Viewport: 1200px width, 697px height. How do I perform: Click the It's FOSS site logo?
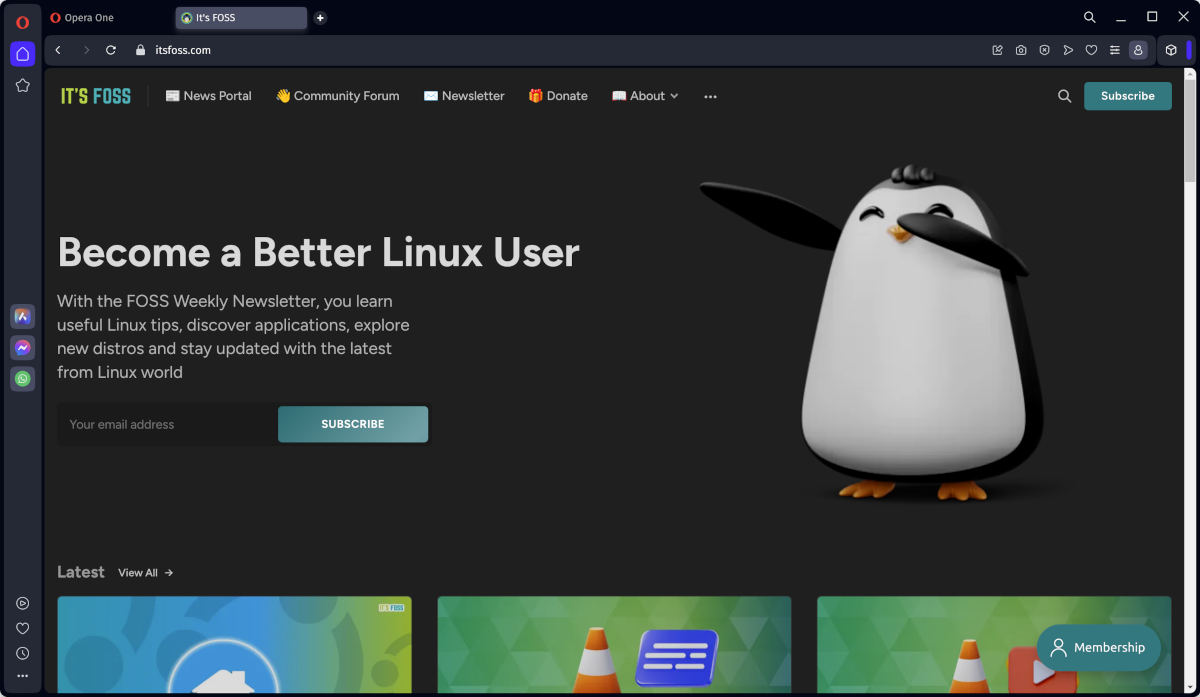[95, 95]
